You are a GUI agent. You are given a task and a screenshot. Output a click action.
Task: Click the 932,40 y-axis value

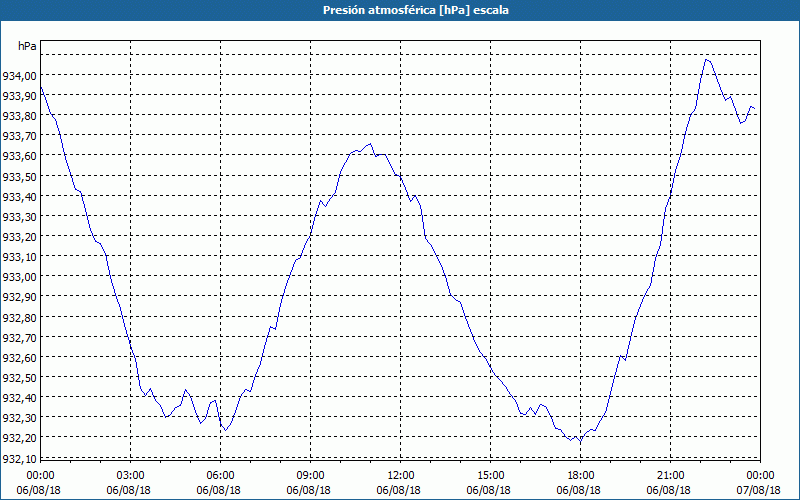(x=19, y=398)
